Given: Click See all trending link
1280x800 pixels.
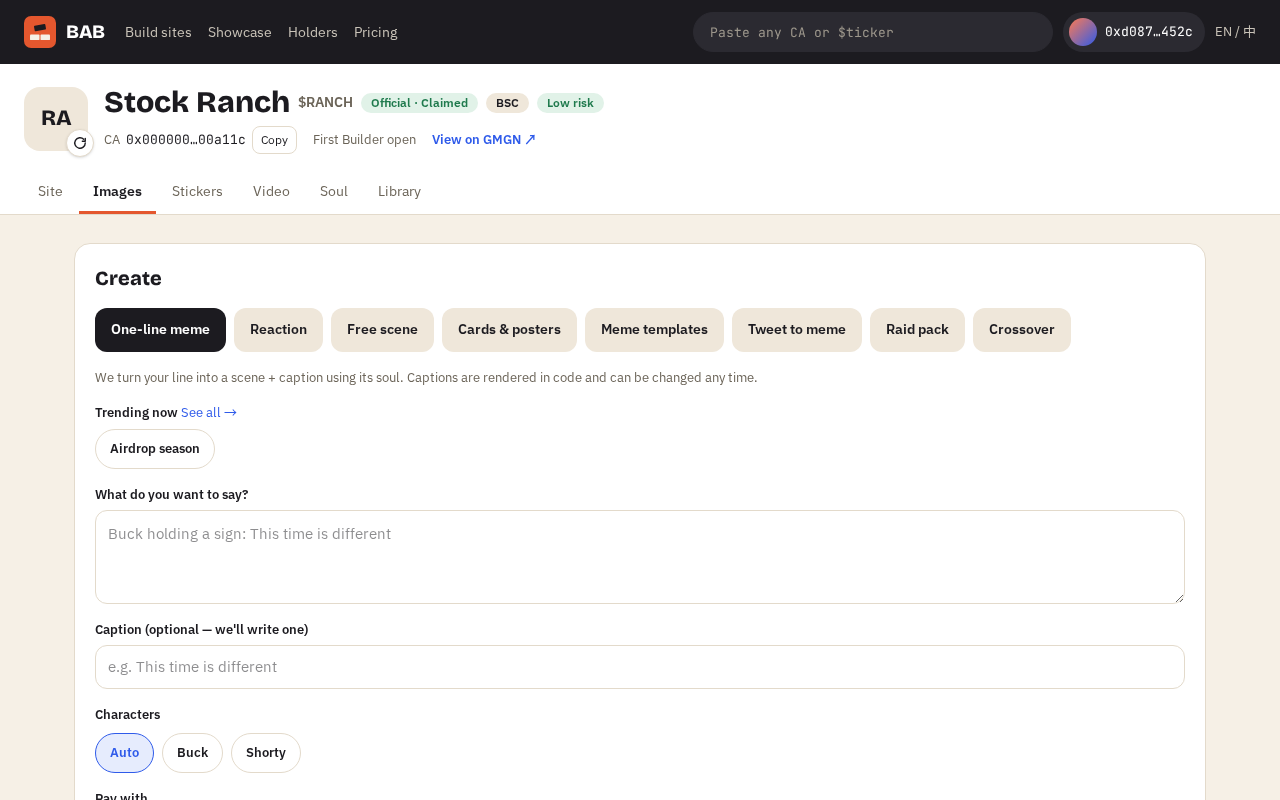Looking at the screenshot, I should coord(209,412).
